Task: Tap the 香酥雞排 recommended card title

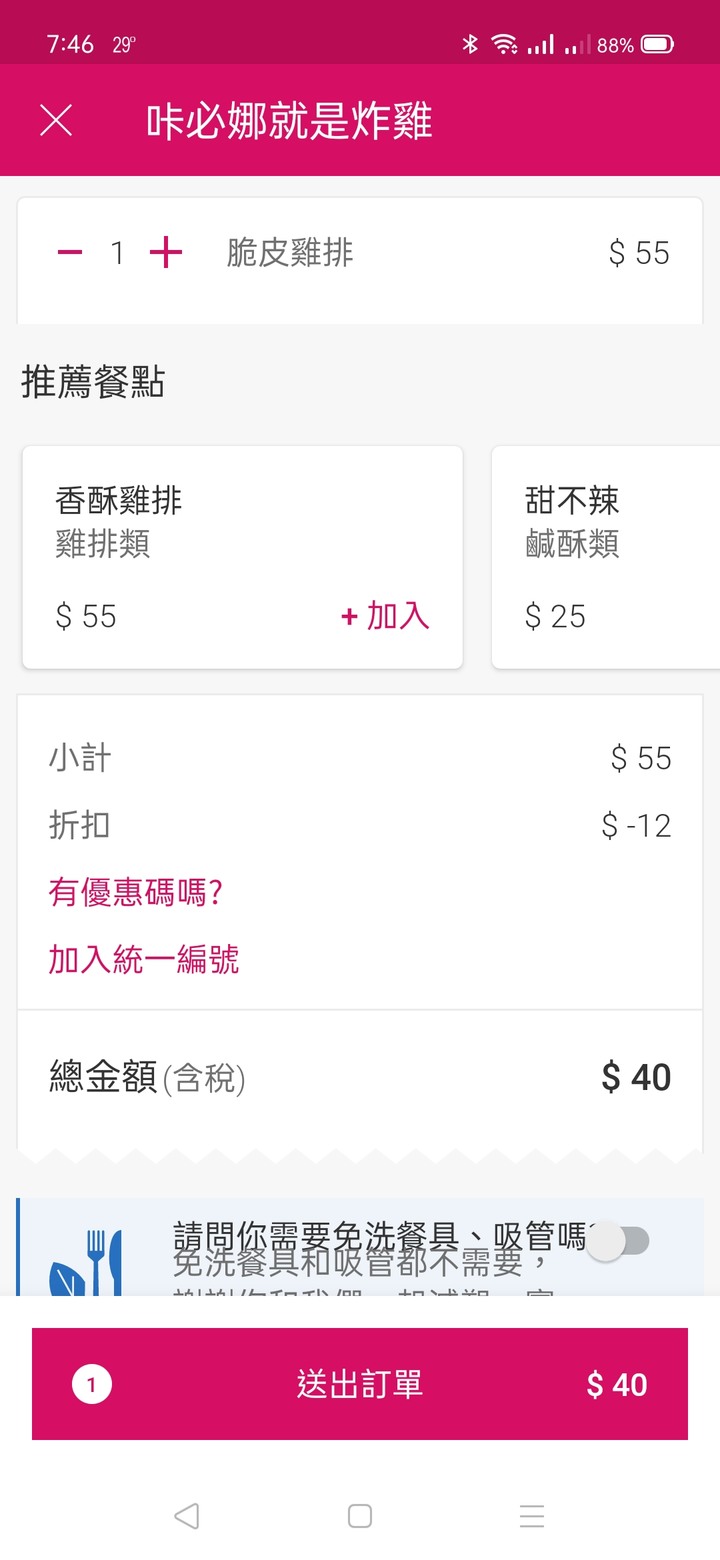Action: 119,500
